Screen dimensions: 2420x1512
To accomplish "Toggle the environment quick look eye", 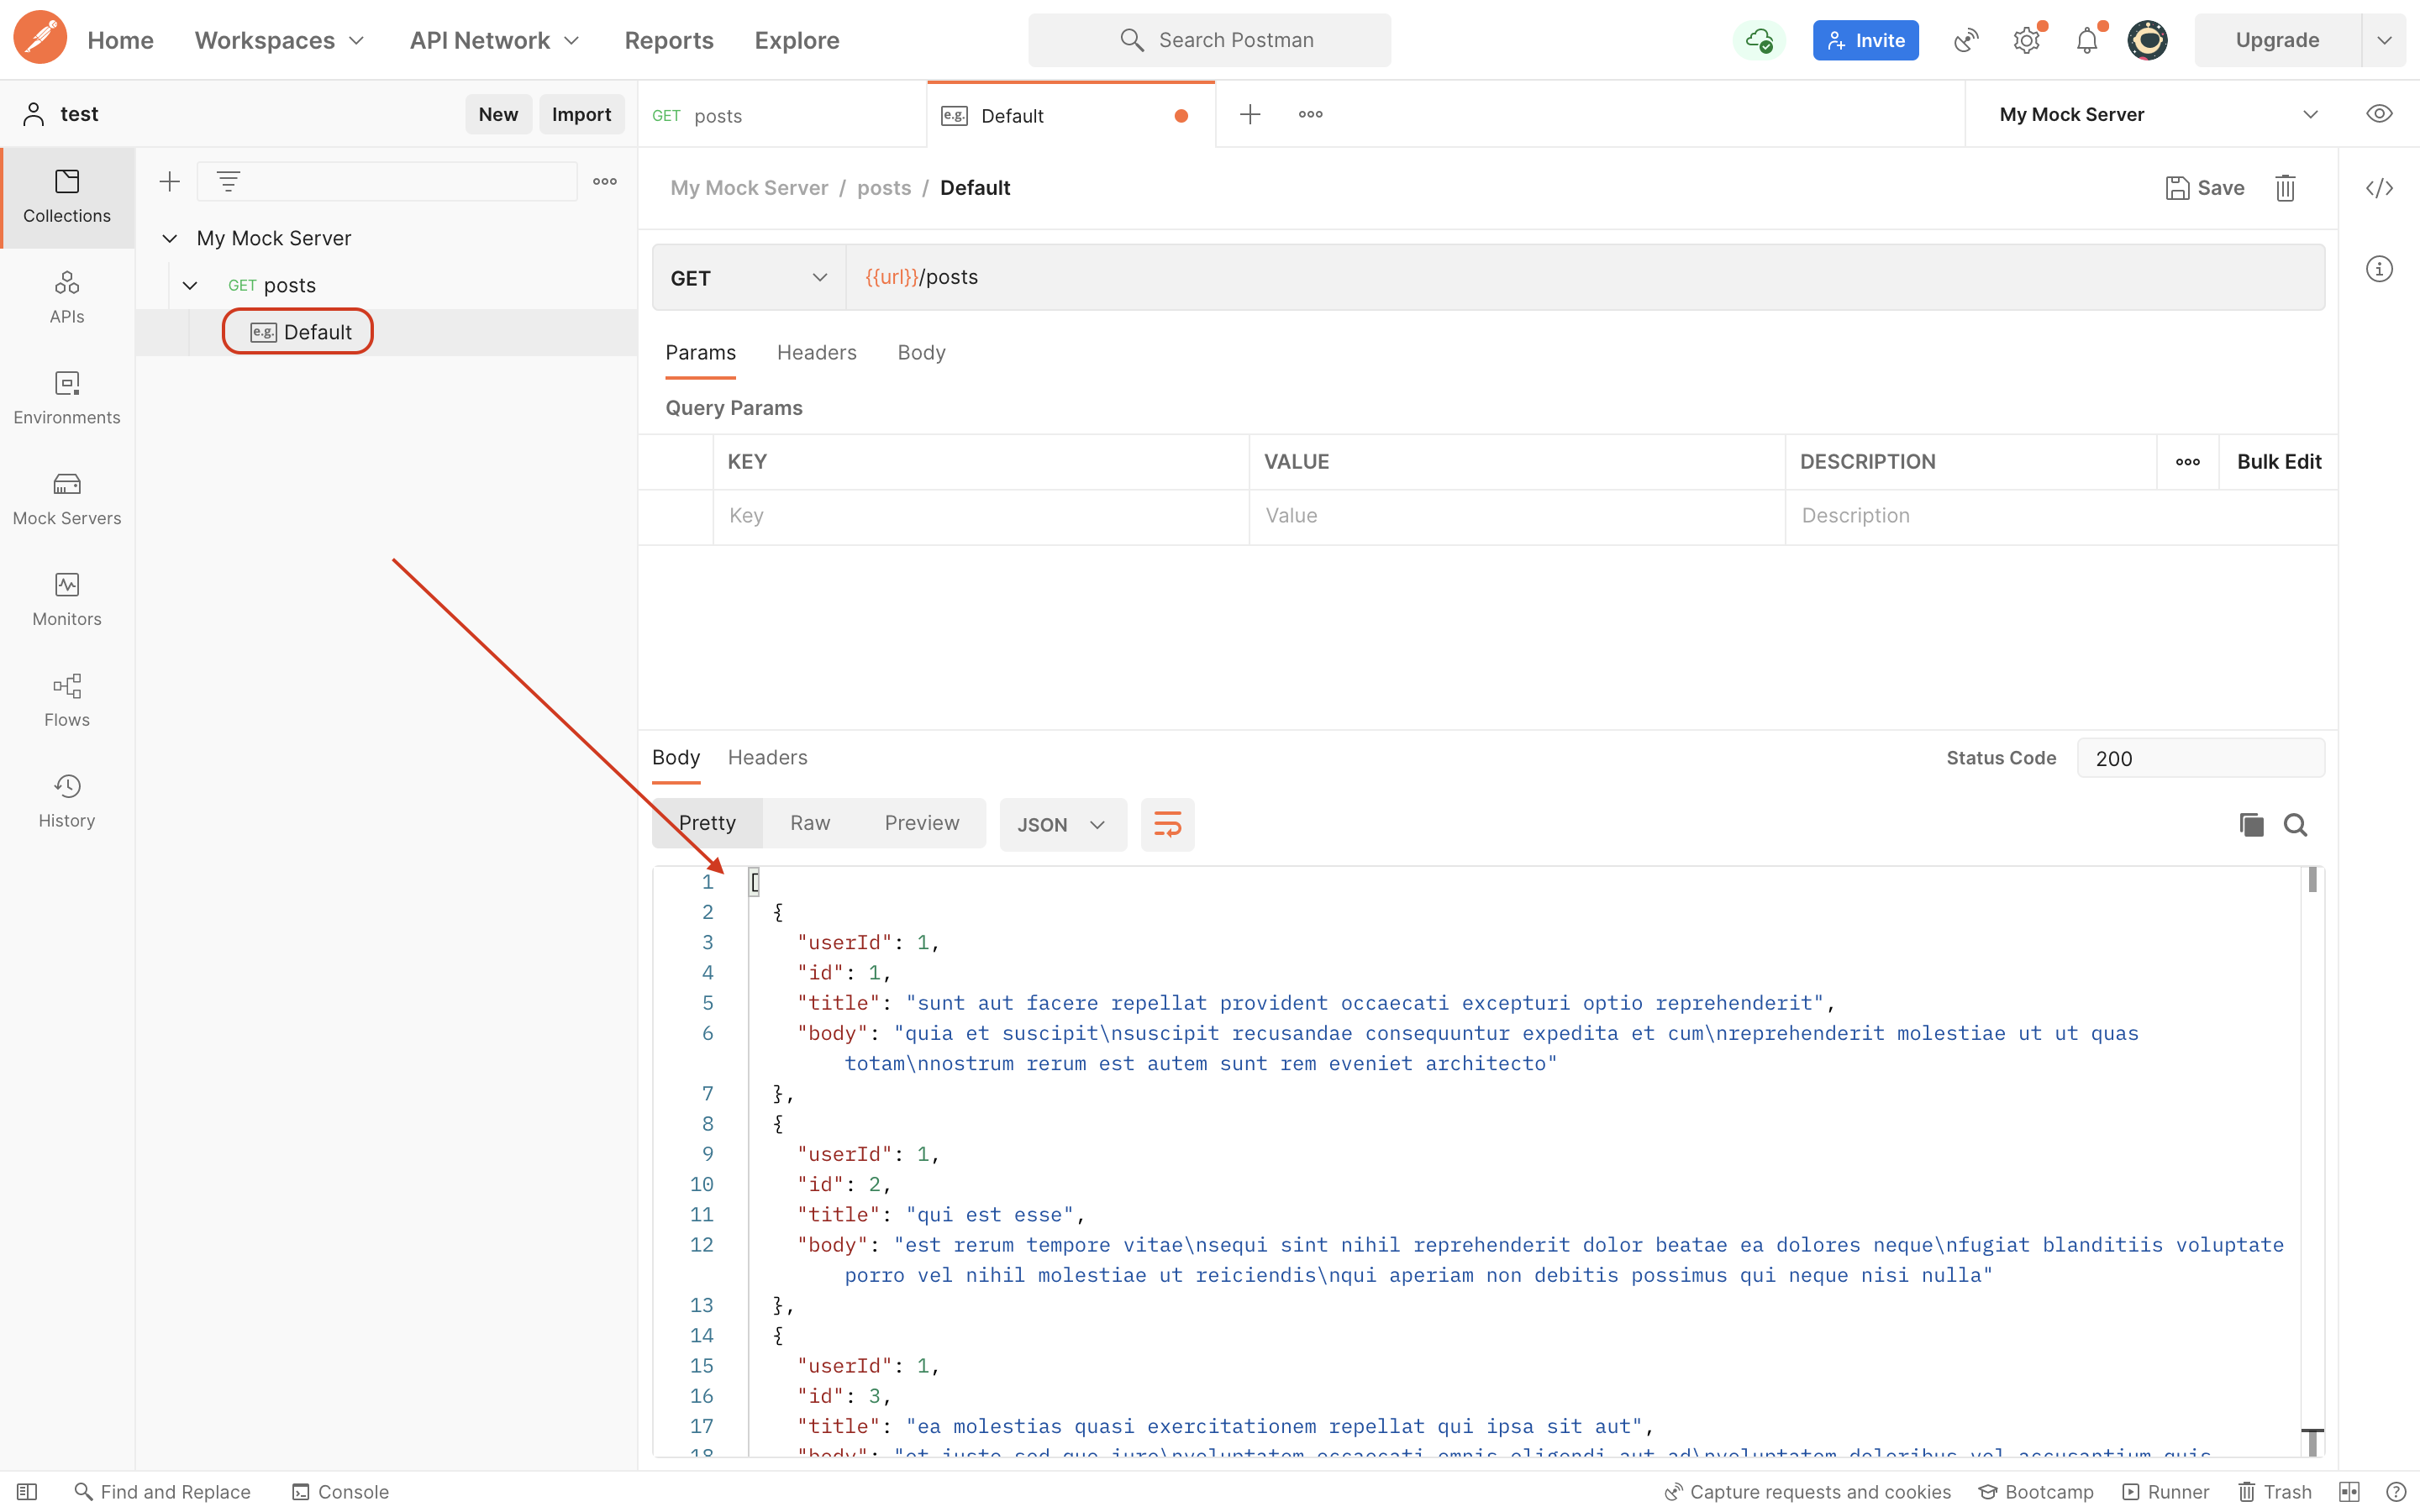I will point(2379,114).
